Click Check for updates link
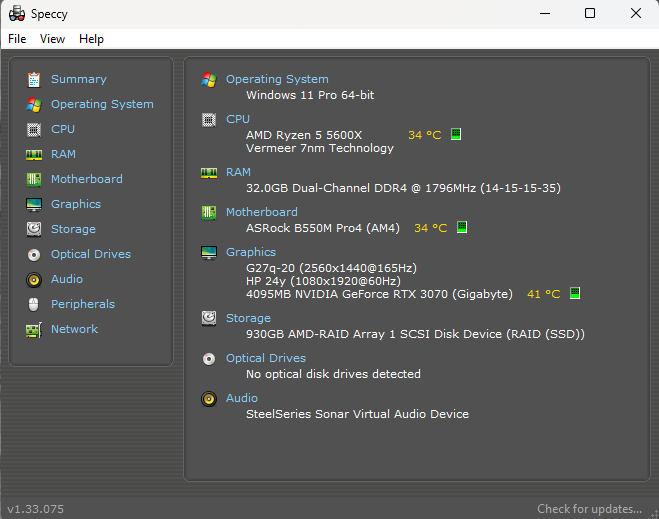659x519 pixels. (589, 509)
